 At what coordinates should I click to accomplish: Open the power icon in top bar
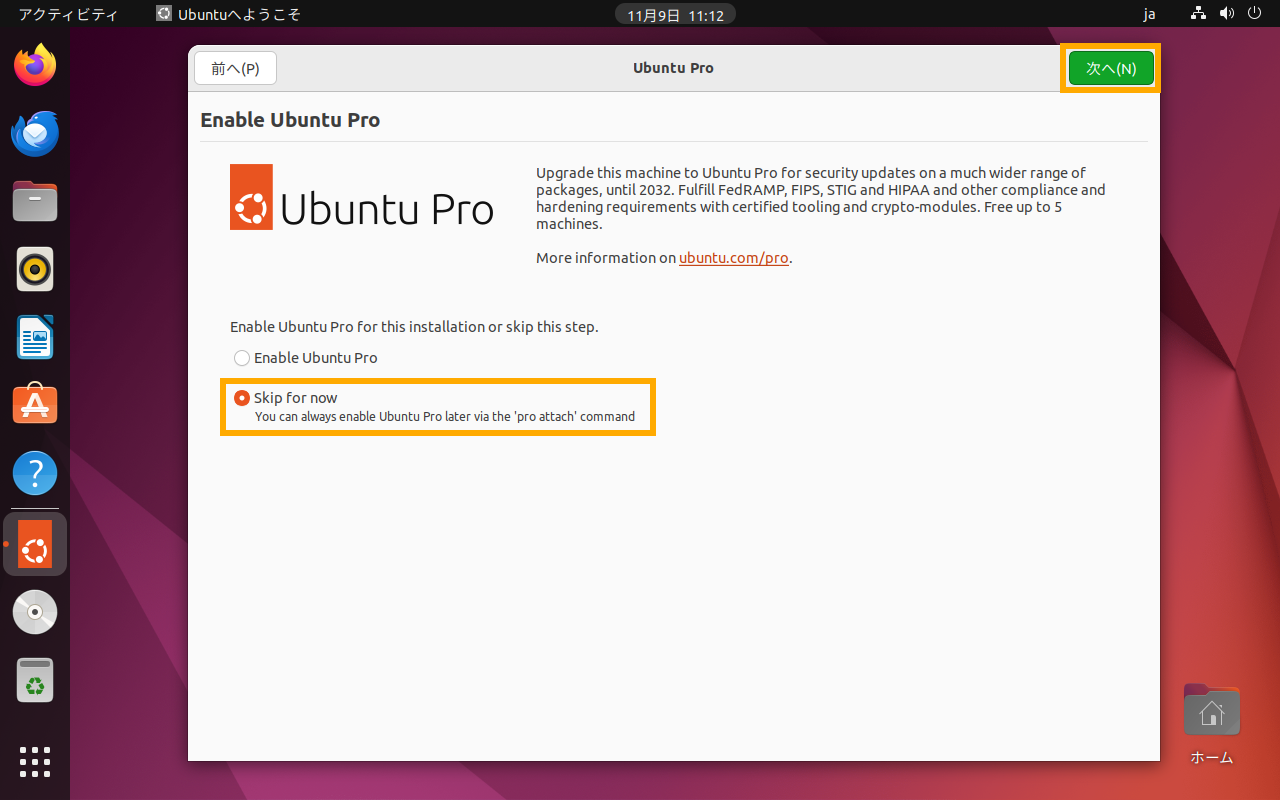coord(1255,14)
